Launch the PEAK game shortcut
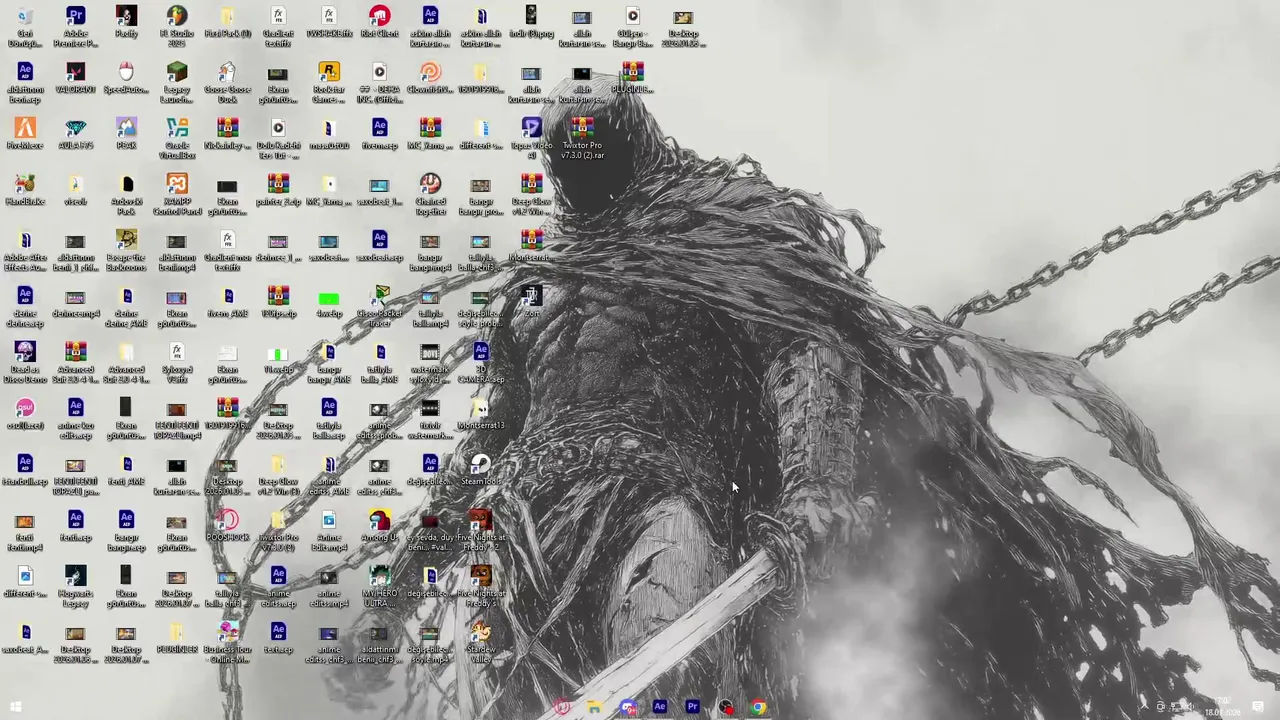 [x=126, y=134]
